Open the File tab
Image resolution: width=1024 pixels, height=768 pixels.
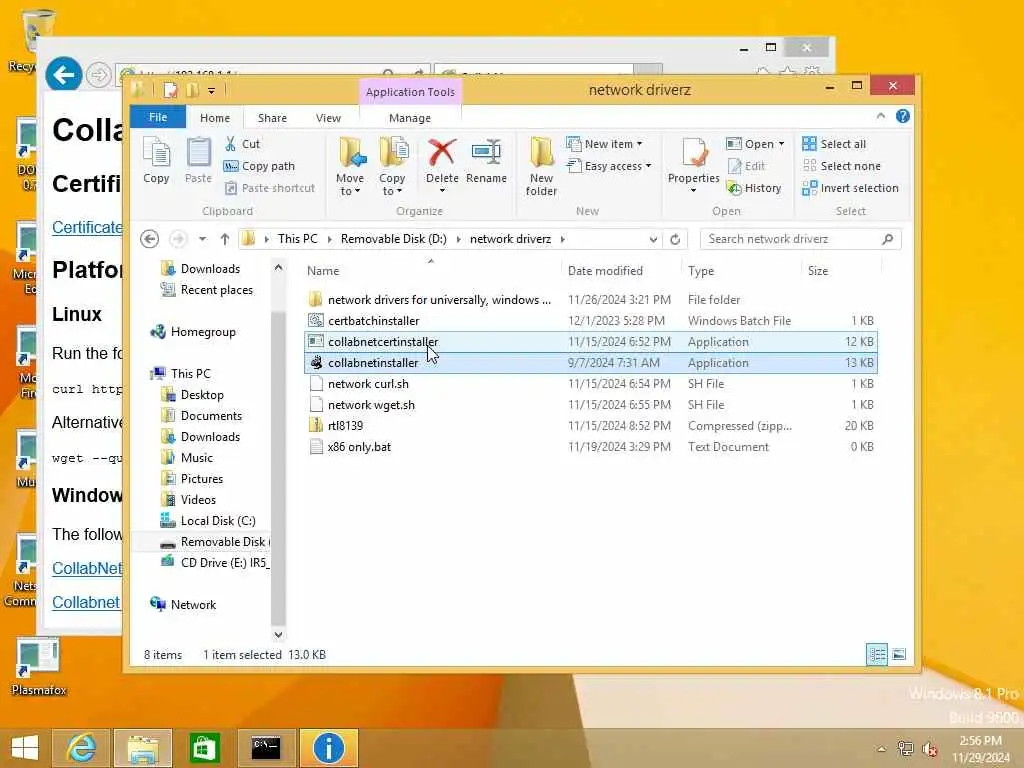click(x=158, y=117)
